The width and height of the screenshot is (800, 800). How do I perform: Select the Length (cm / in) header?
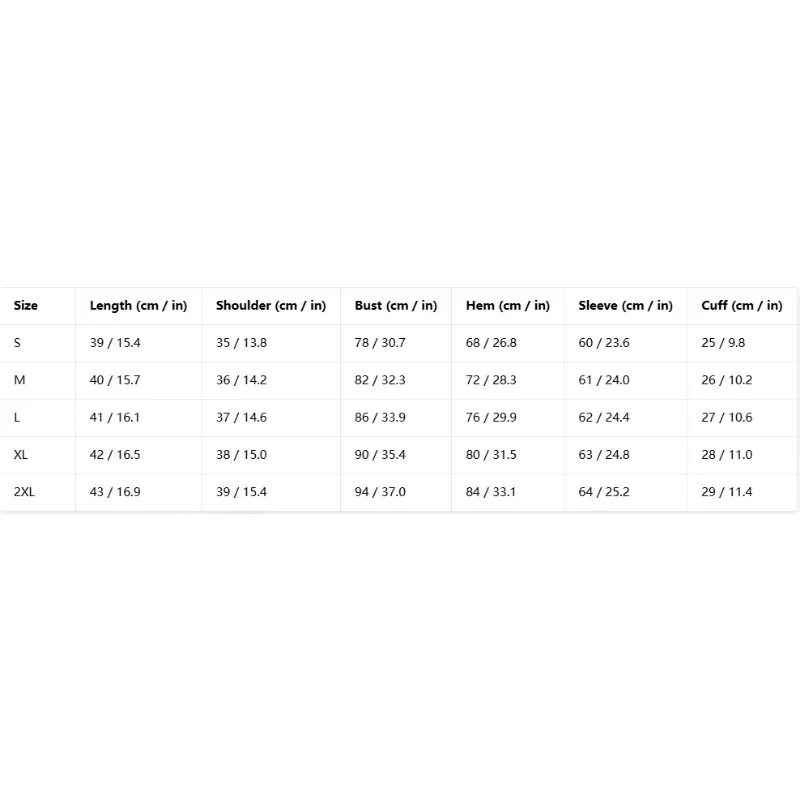pyautogui.click(x=138, y=306)
